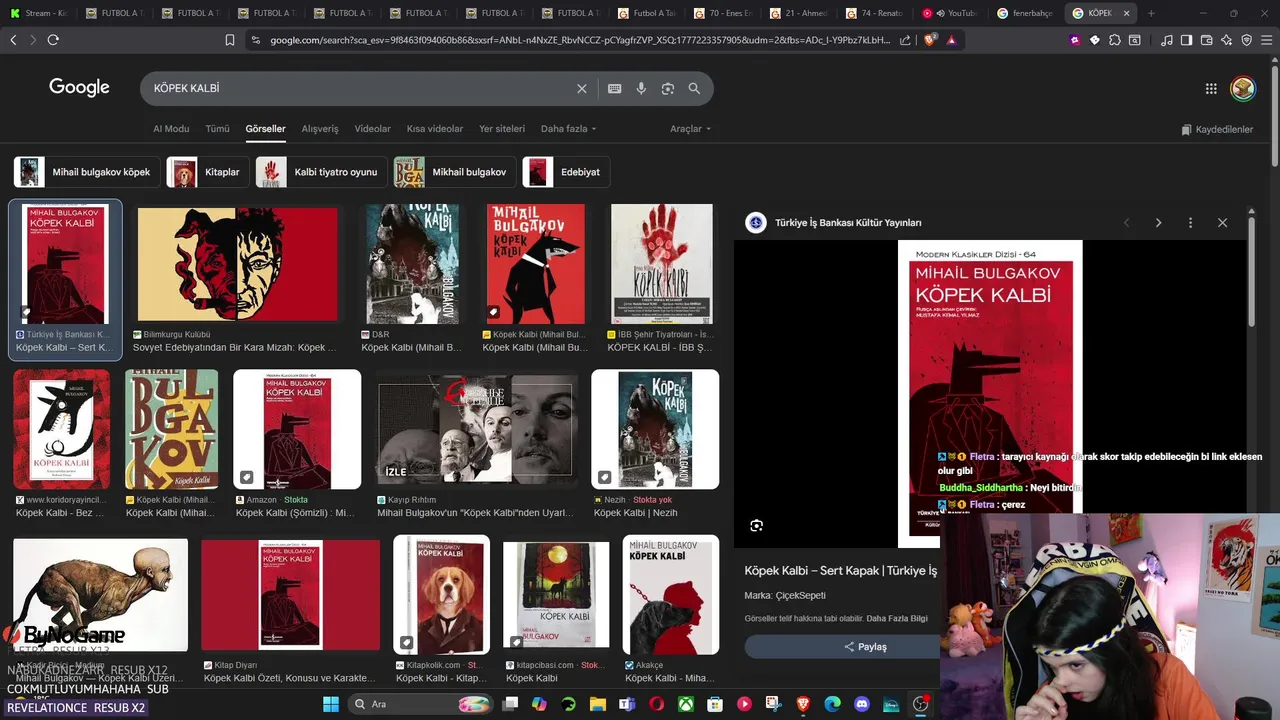Viewport: 1280px width, 720px height.
Task: Open the Bilimkurgu Kulübü half-face thumbnail
Action: coord(237,264)
